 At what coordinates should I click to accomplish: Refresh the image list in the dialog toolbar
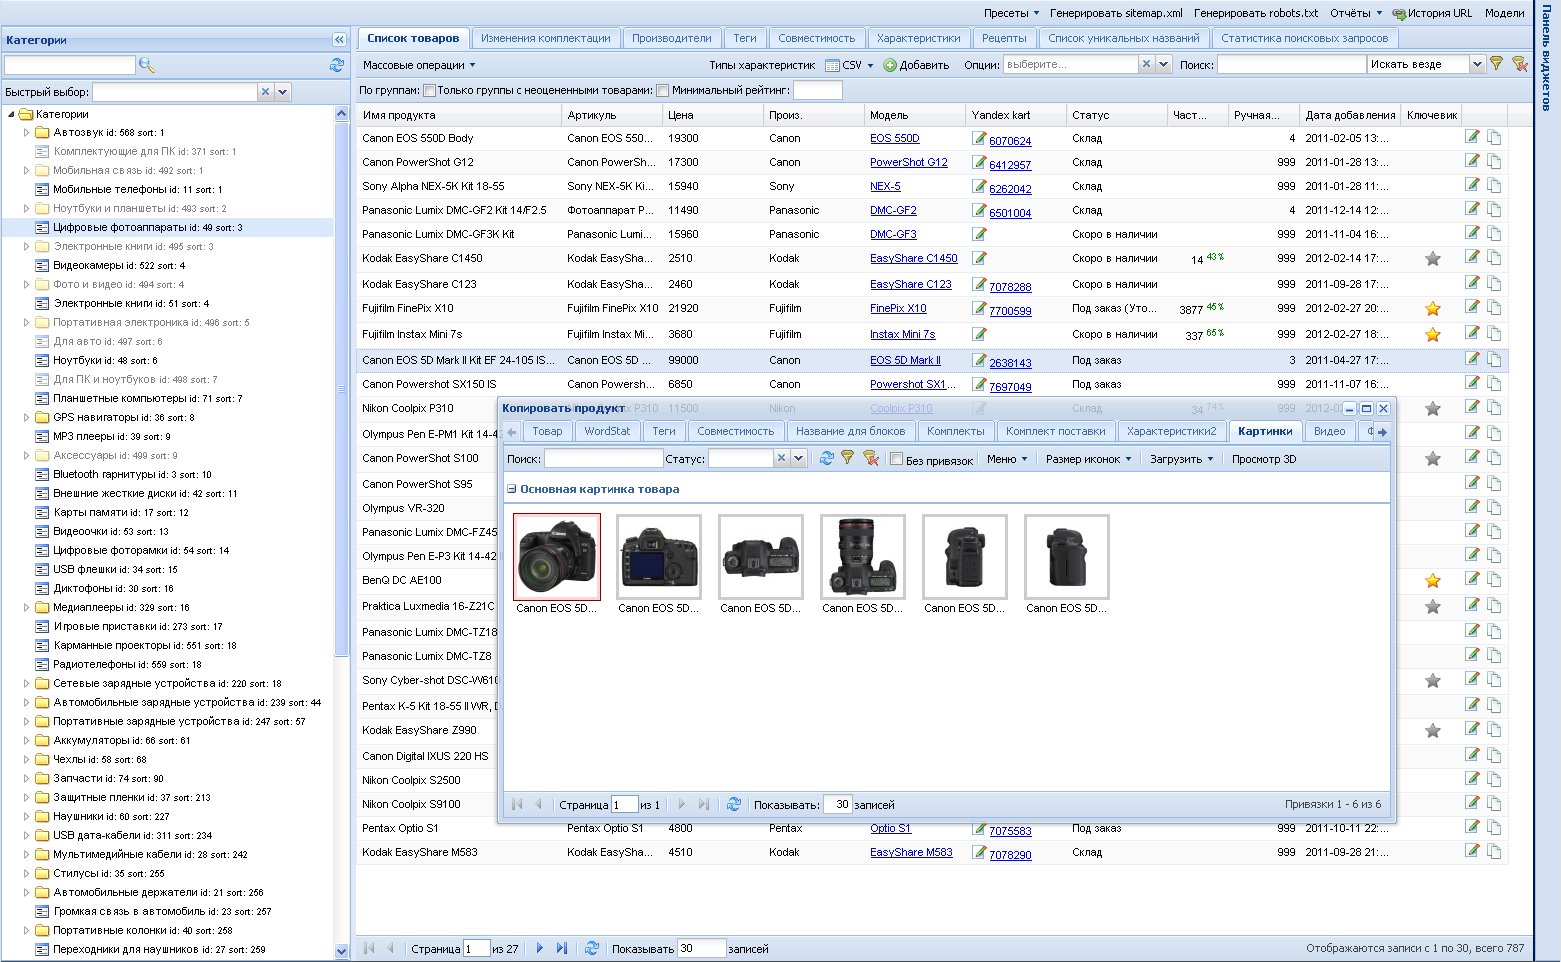point(826,459)
